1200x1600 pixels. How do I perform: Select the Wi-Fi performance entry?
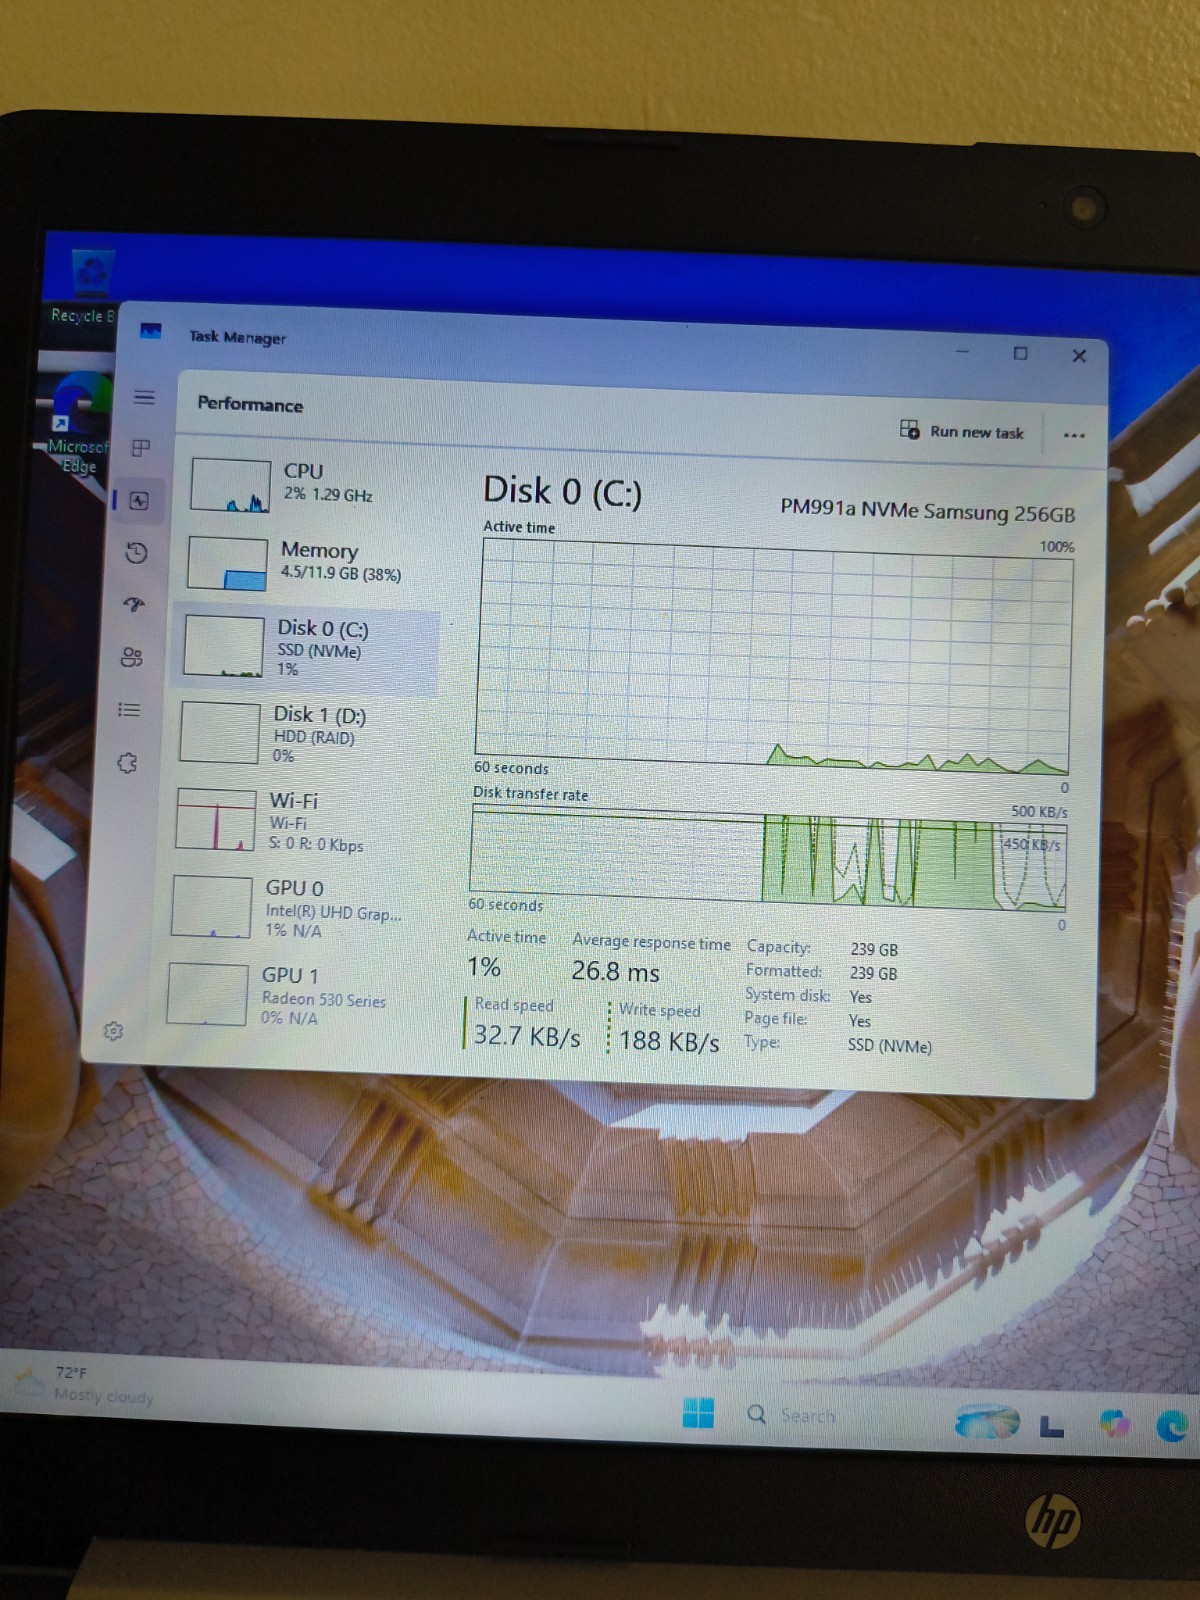click(x=300, y=821)
